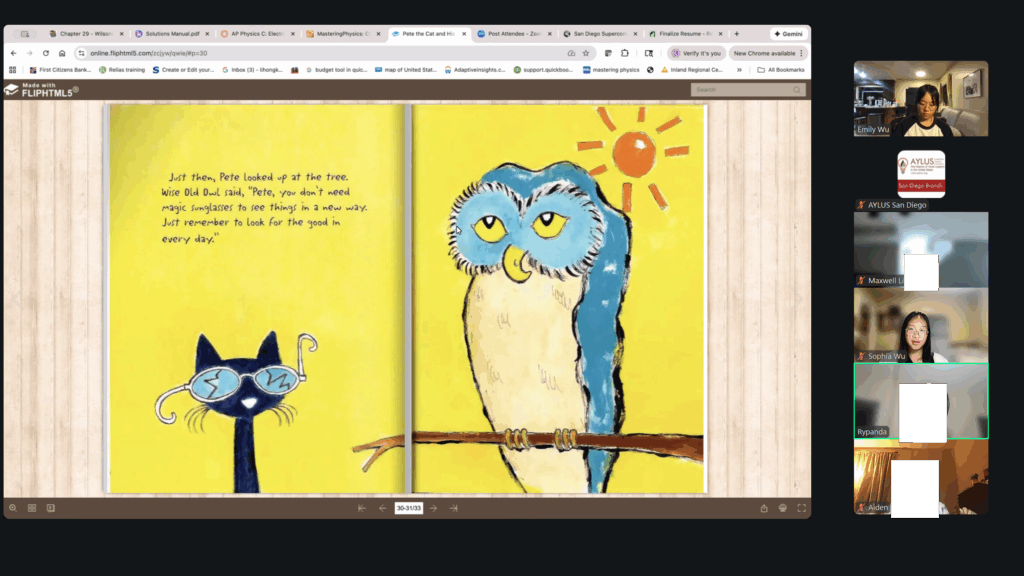Go to the first page of the flipbook
This screenshot has width=1024, height=576.
(x=362, y=508)
